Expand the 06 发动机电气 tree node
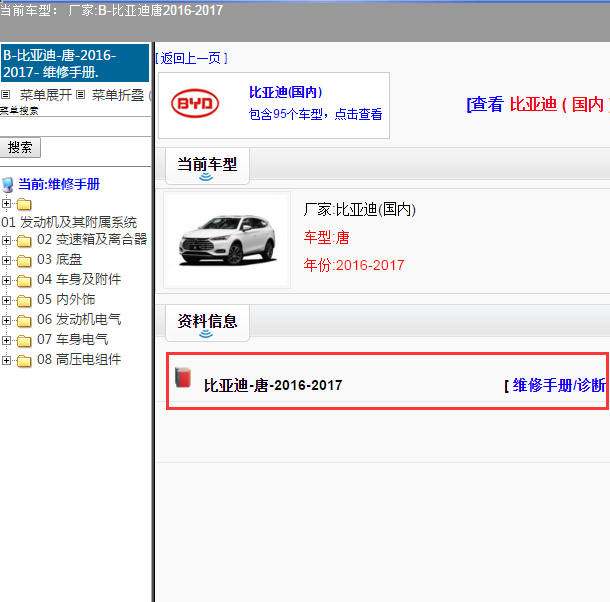 coord(6,320)
